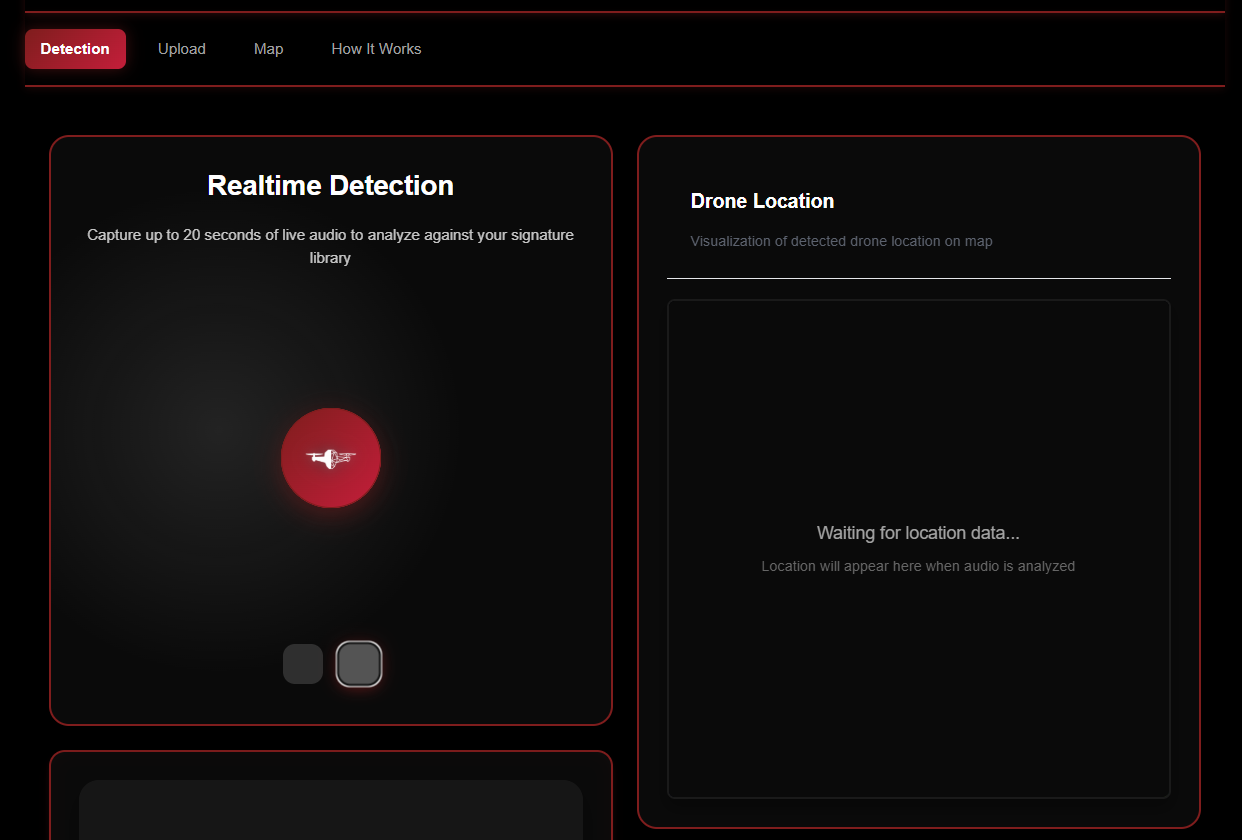1242x840 pixels.
Task: Click the 'Capture up to 20 seconds' description
Action: click(331, 246)
